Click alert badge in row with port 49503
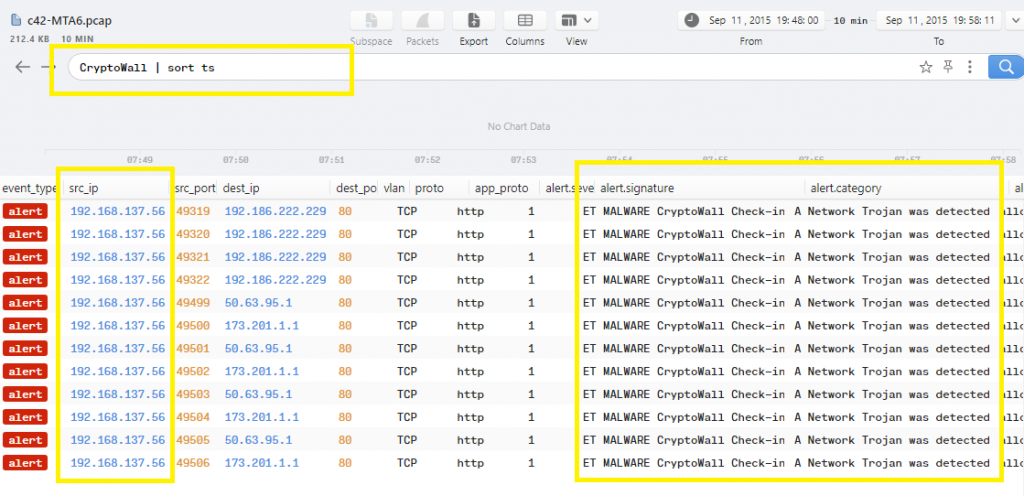This screenshot has height=496, width=1024. point(25,394)
